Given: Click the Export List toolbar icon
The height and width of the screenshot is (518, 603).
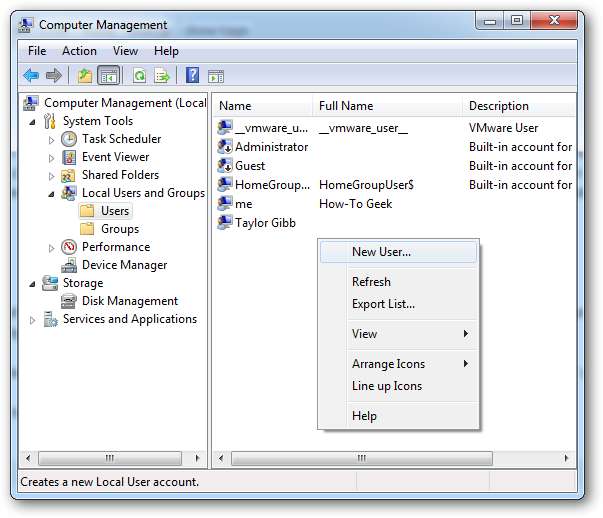Looking at the screenshot, I should click(162, 75).
